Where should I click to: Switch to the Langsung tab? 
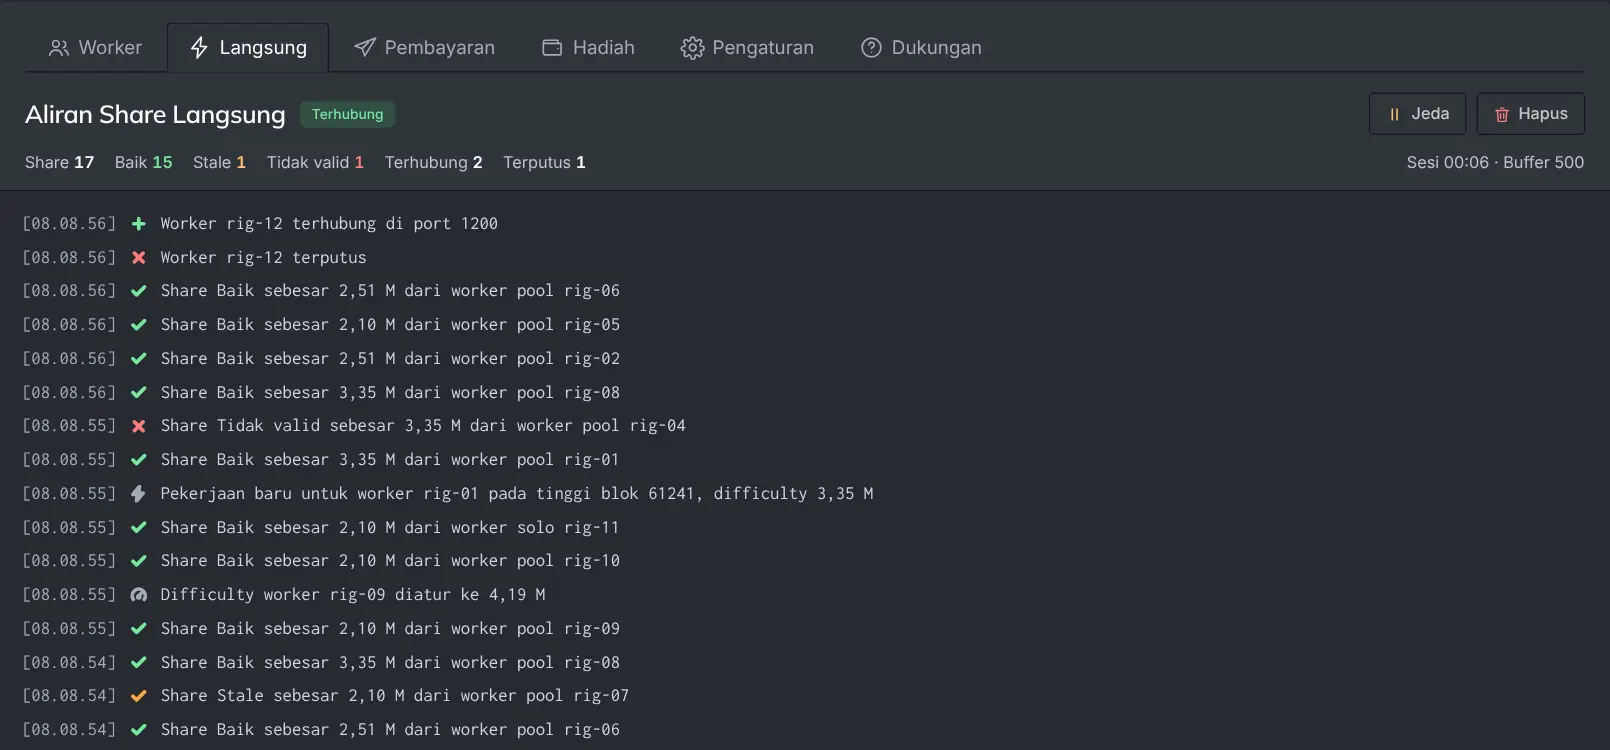[248, 48]
